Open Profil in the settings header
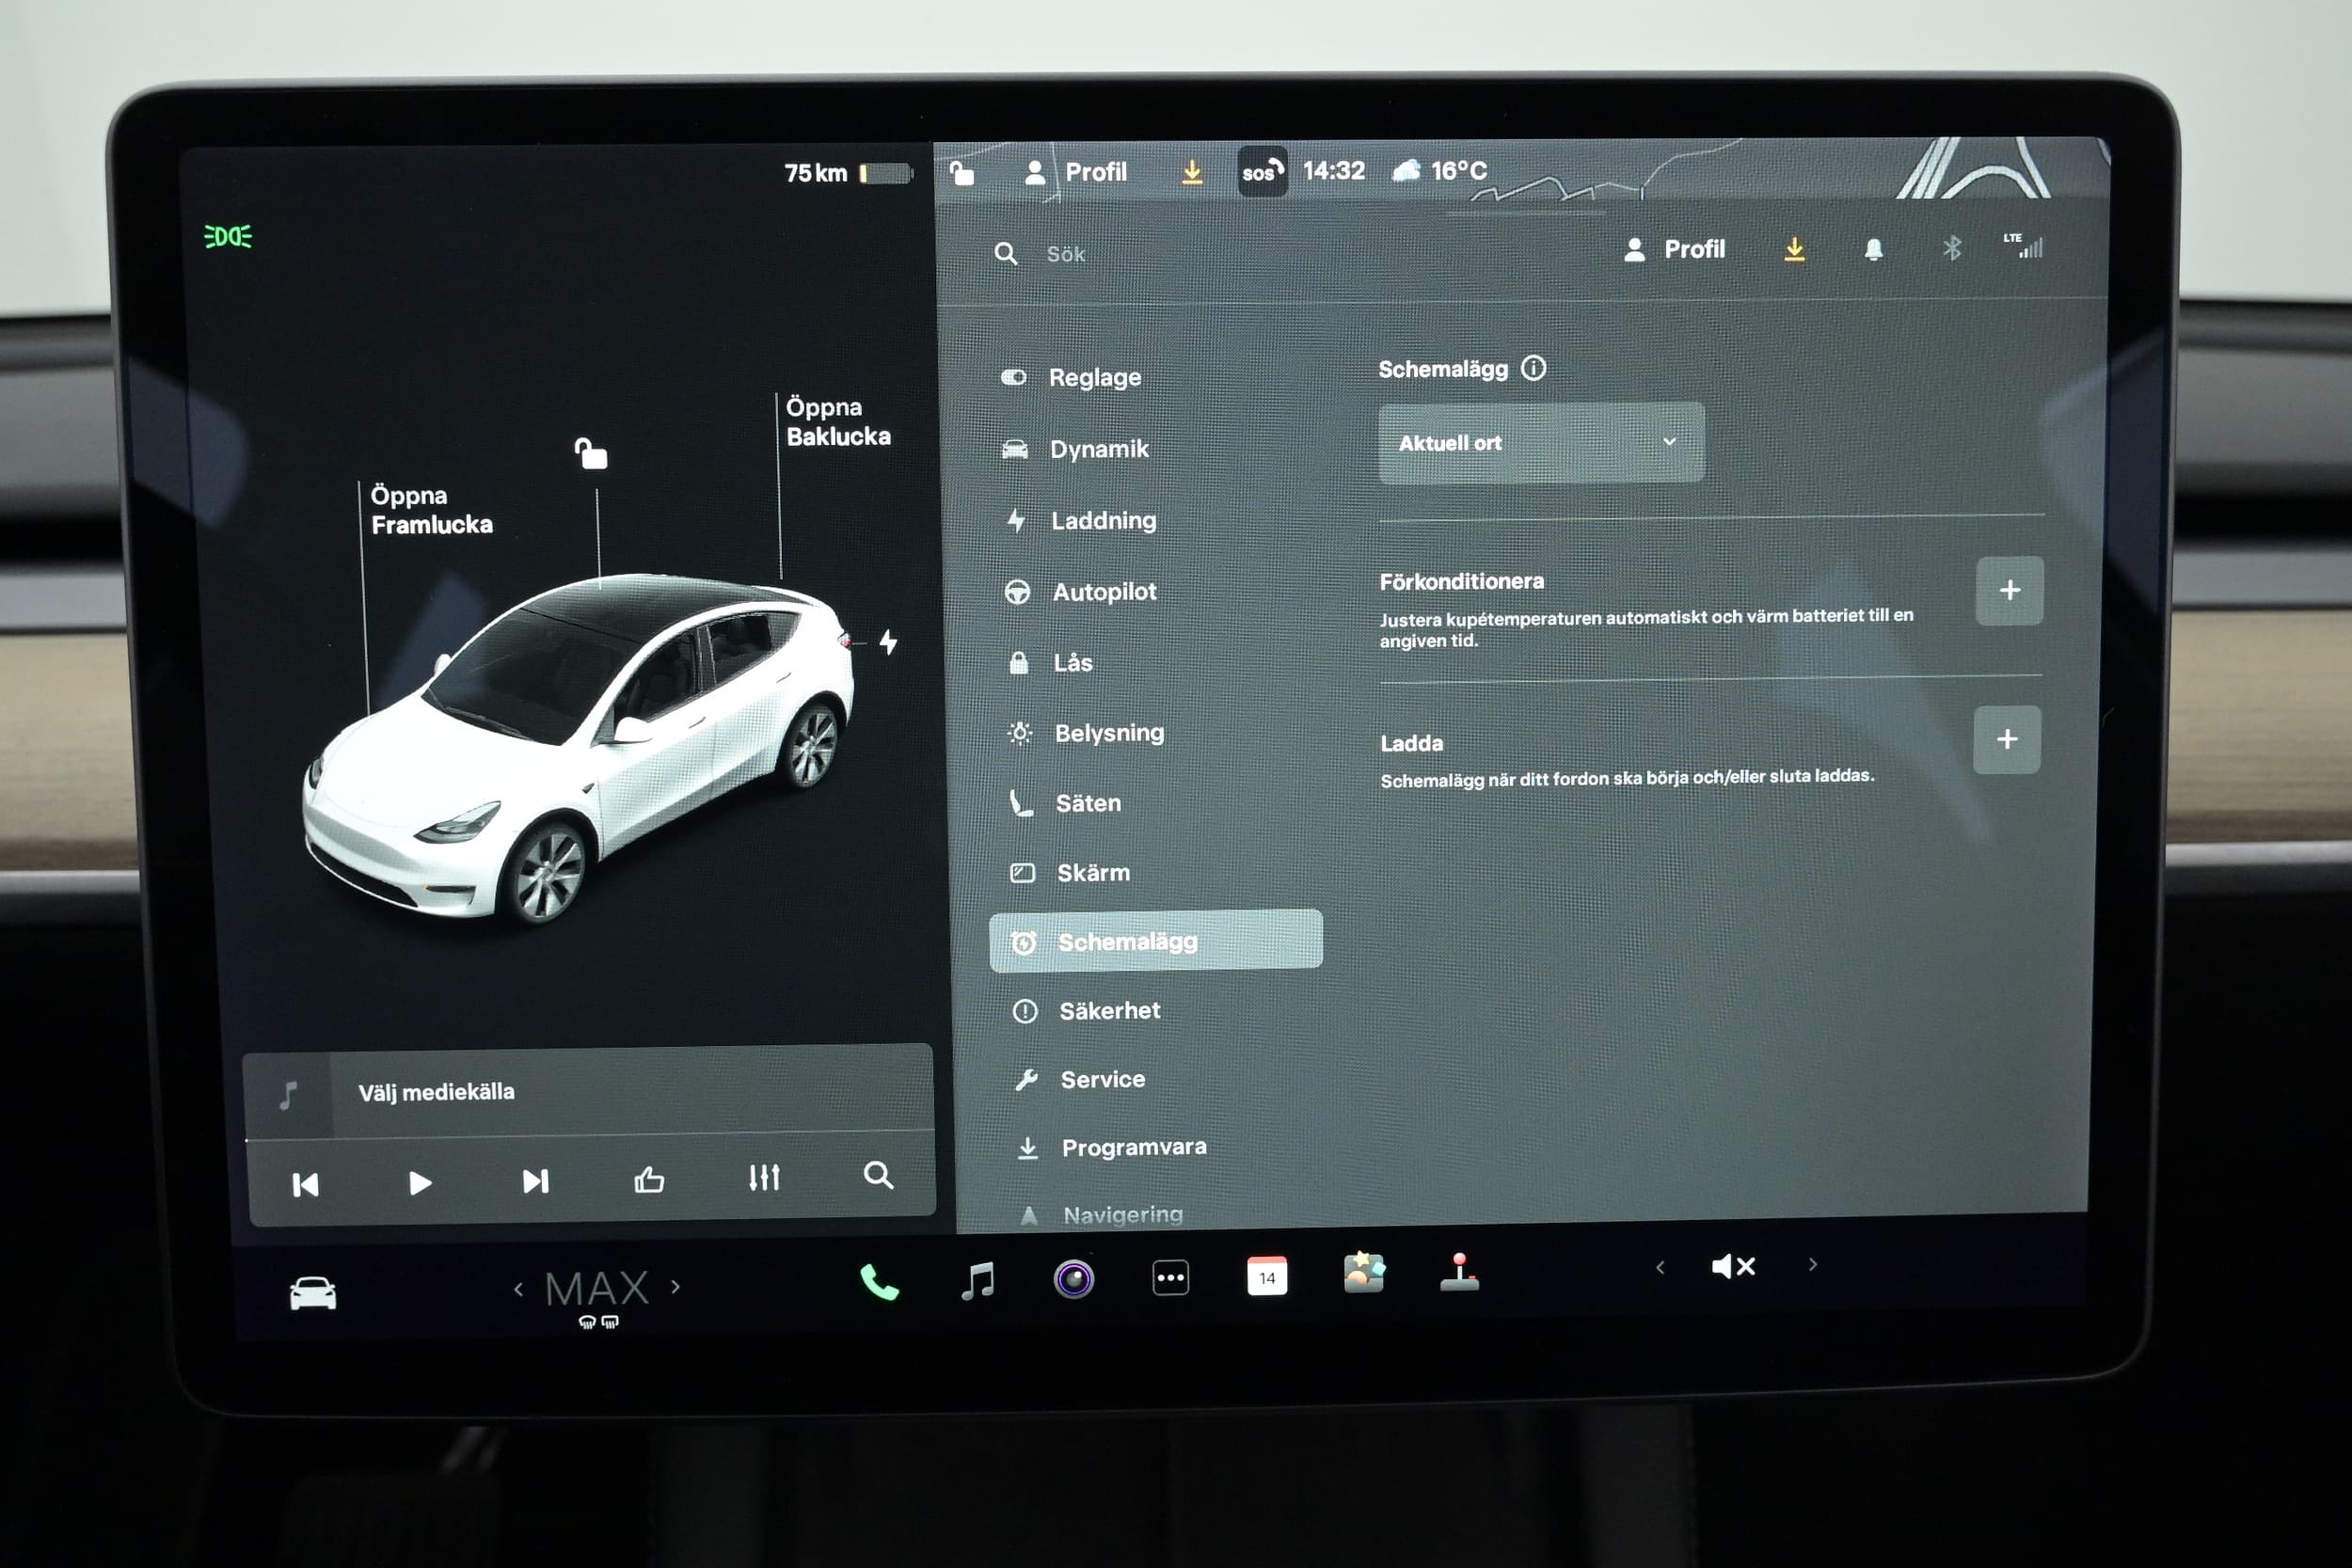Image resolution: width=2352 pixels, height=1568 pixels. [x=1675, y=249]
